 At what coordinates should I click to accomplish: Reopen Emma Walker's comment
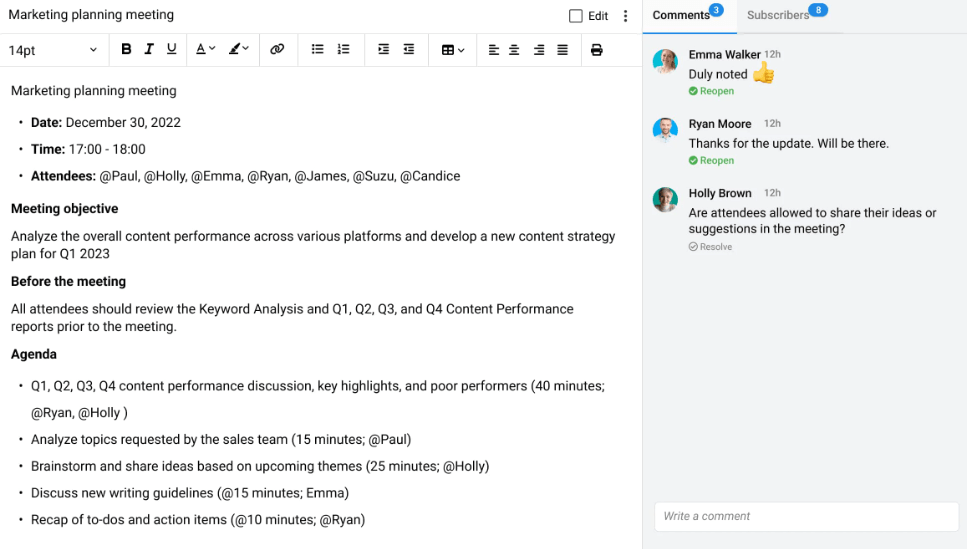(x=711, y=91)
